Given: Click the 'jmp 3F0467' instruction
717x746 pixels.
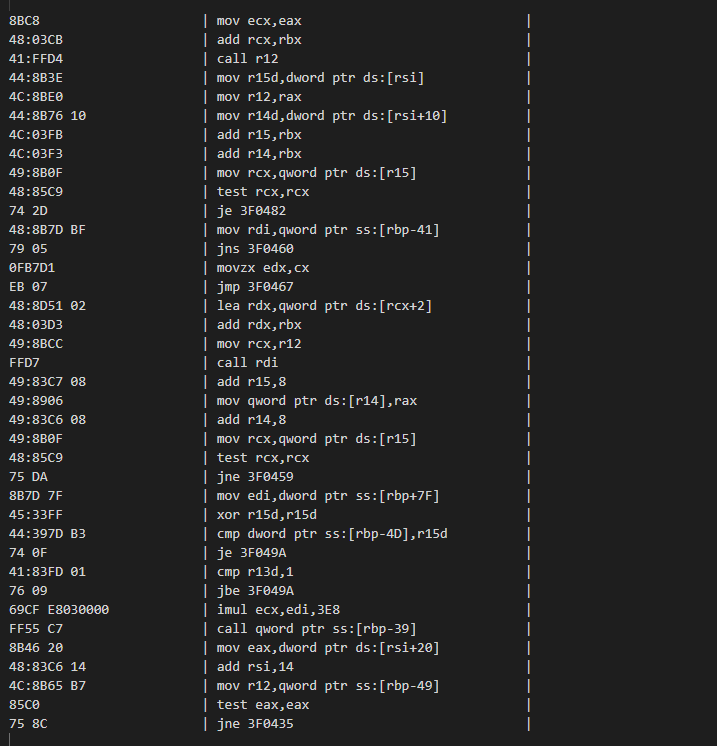Looking at the screenshot, I should [x=255, y=287].
